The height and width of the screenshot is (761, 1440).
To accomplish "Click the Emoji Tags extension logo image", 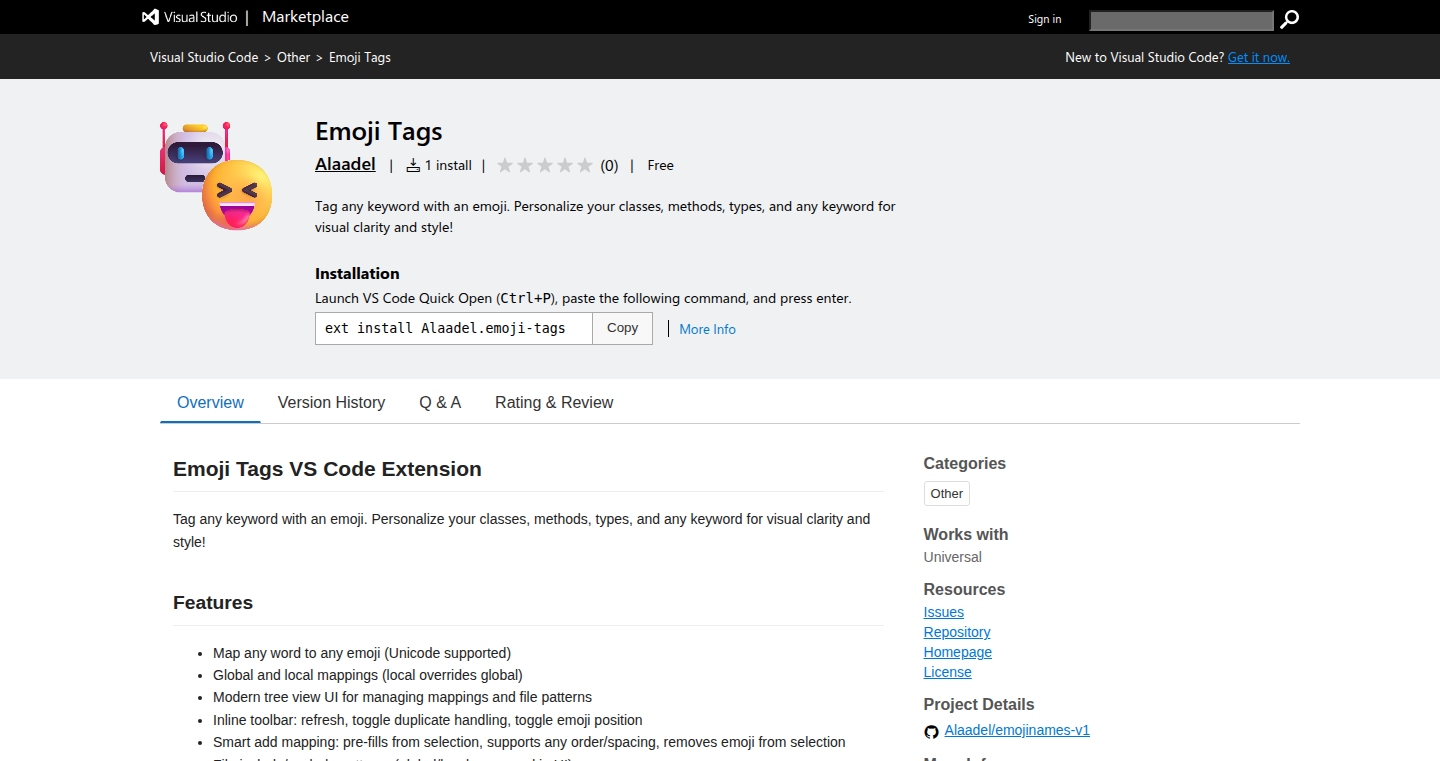I will tap(216, 175).
